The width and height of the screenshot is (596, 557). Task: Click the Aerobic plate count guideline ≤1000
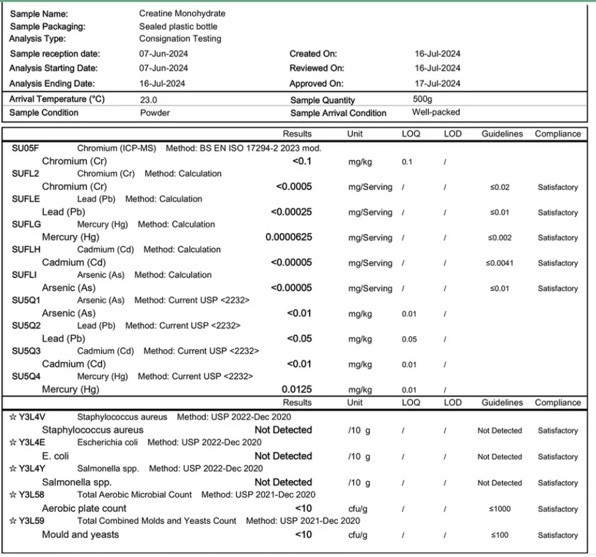click(x=499, y=509)
